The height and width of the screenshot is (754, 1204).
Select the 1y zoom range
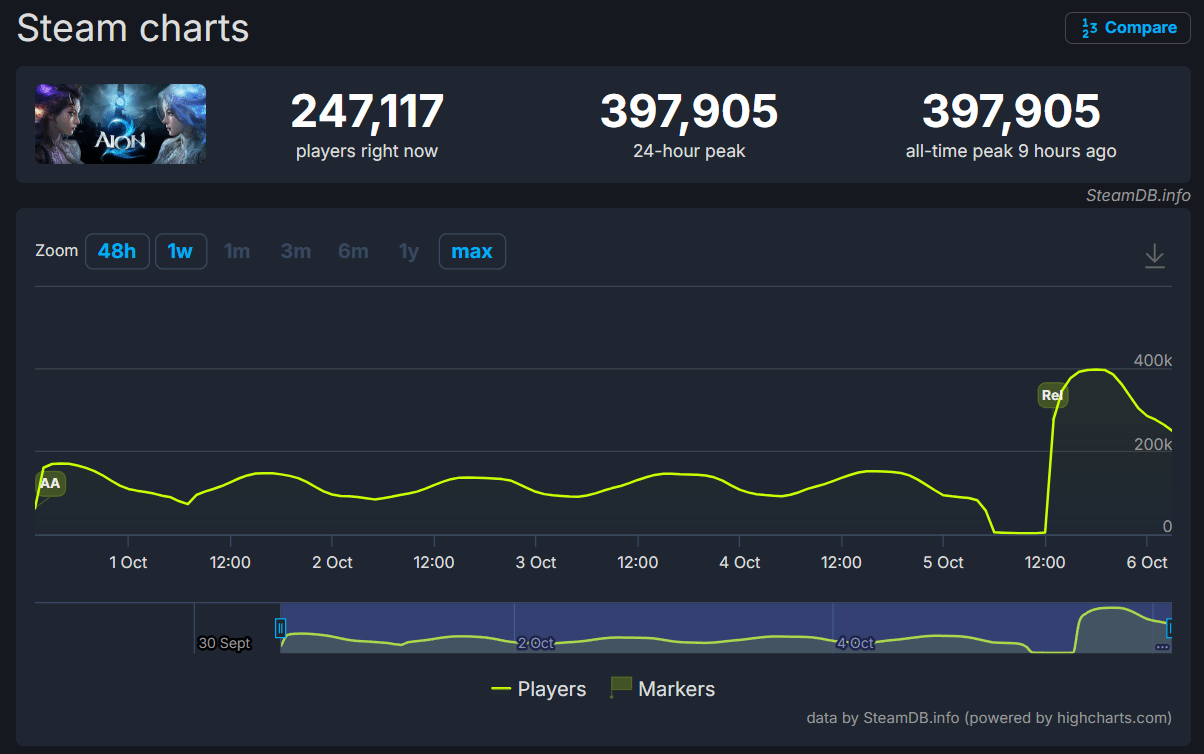point(409,251)
